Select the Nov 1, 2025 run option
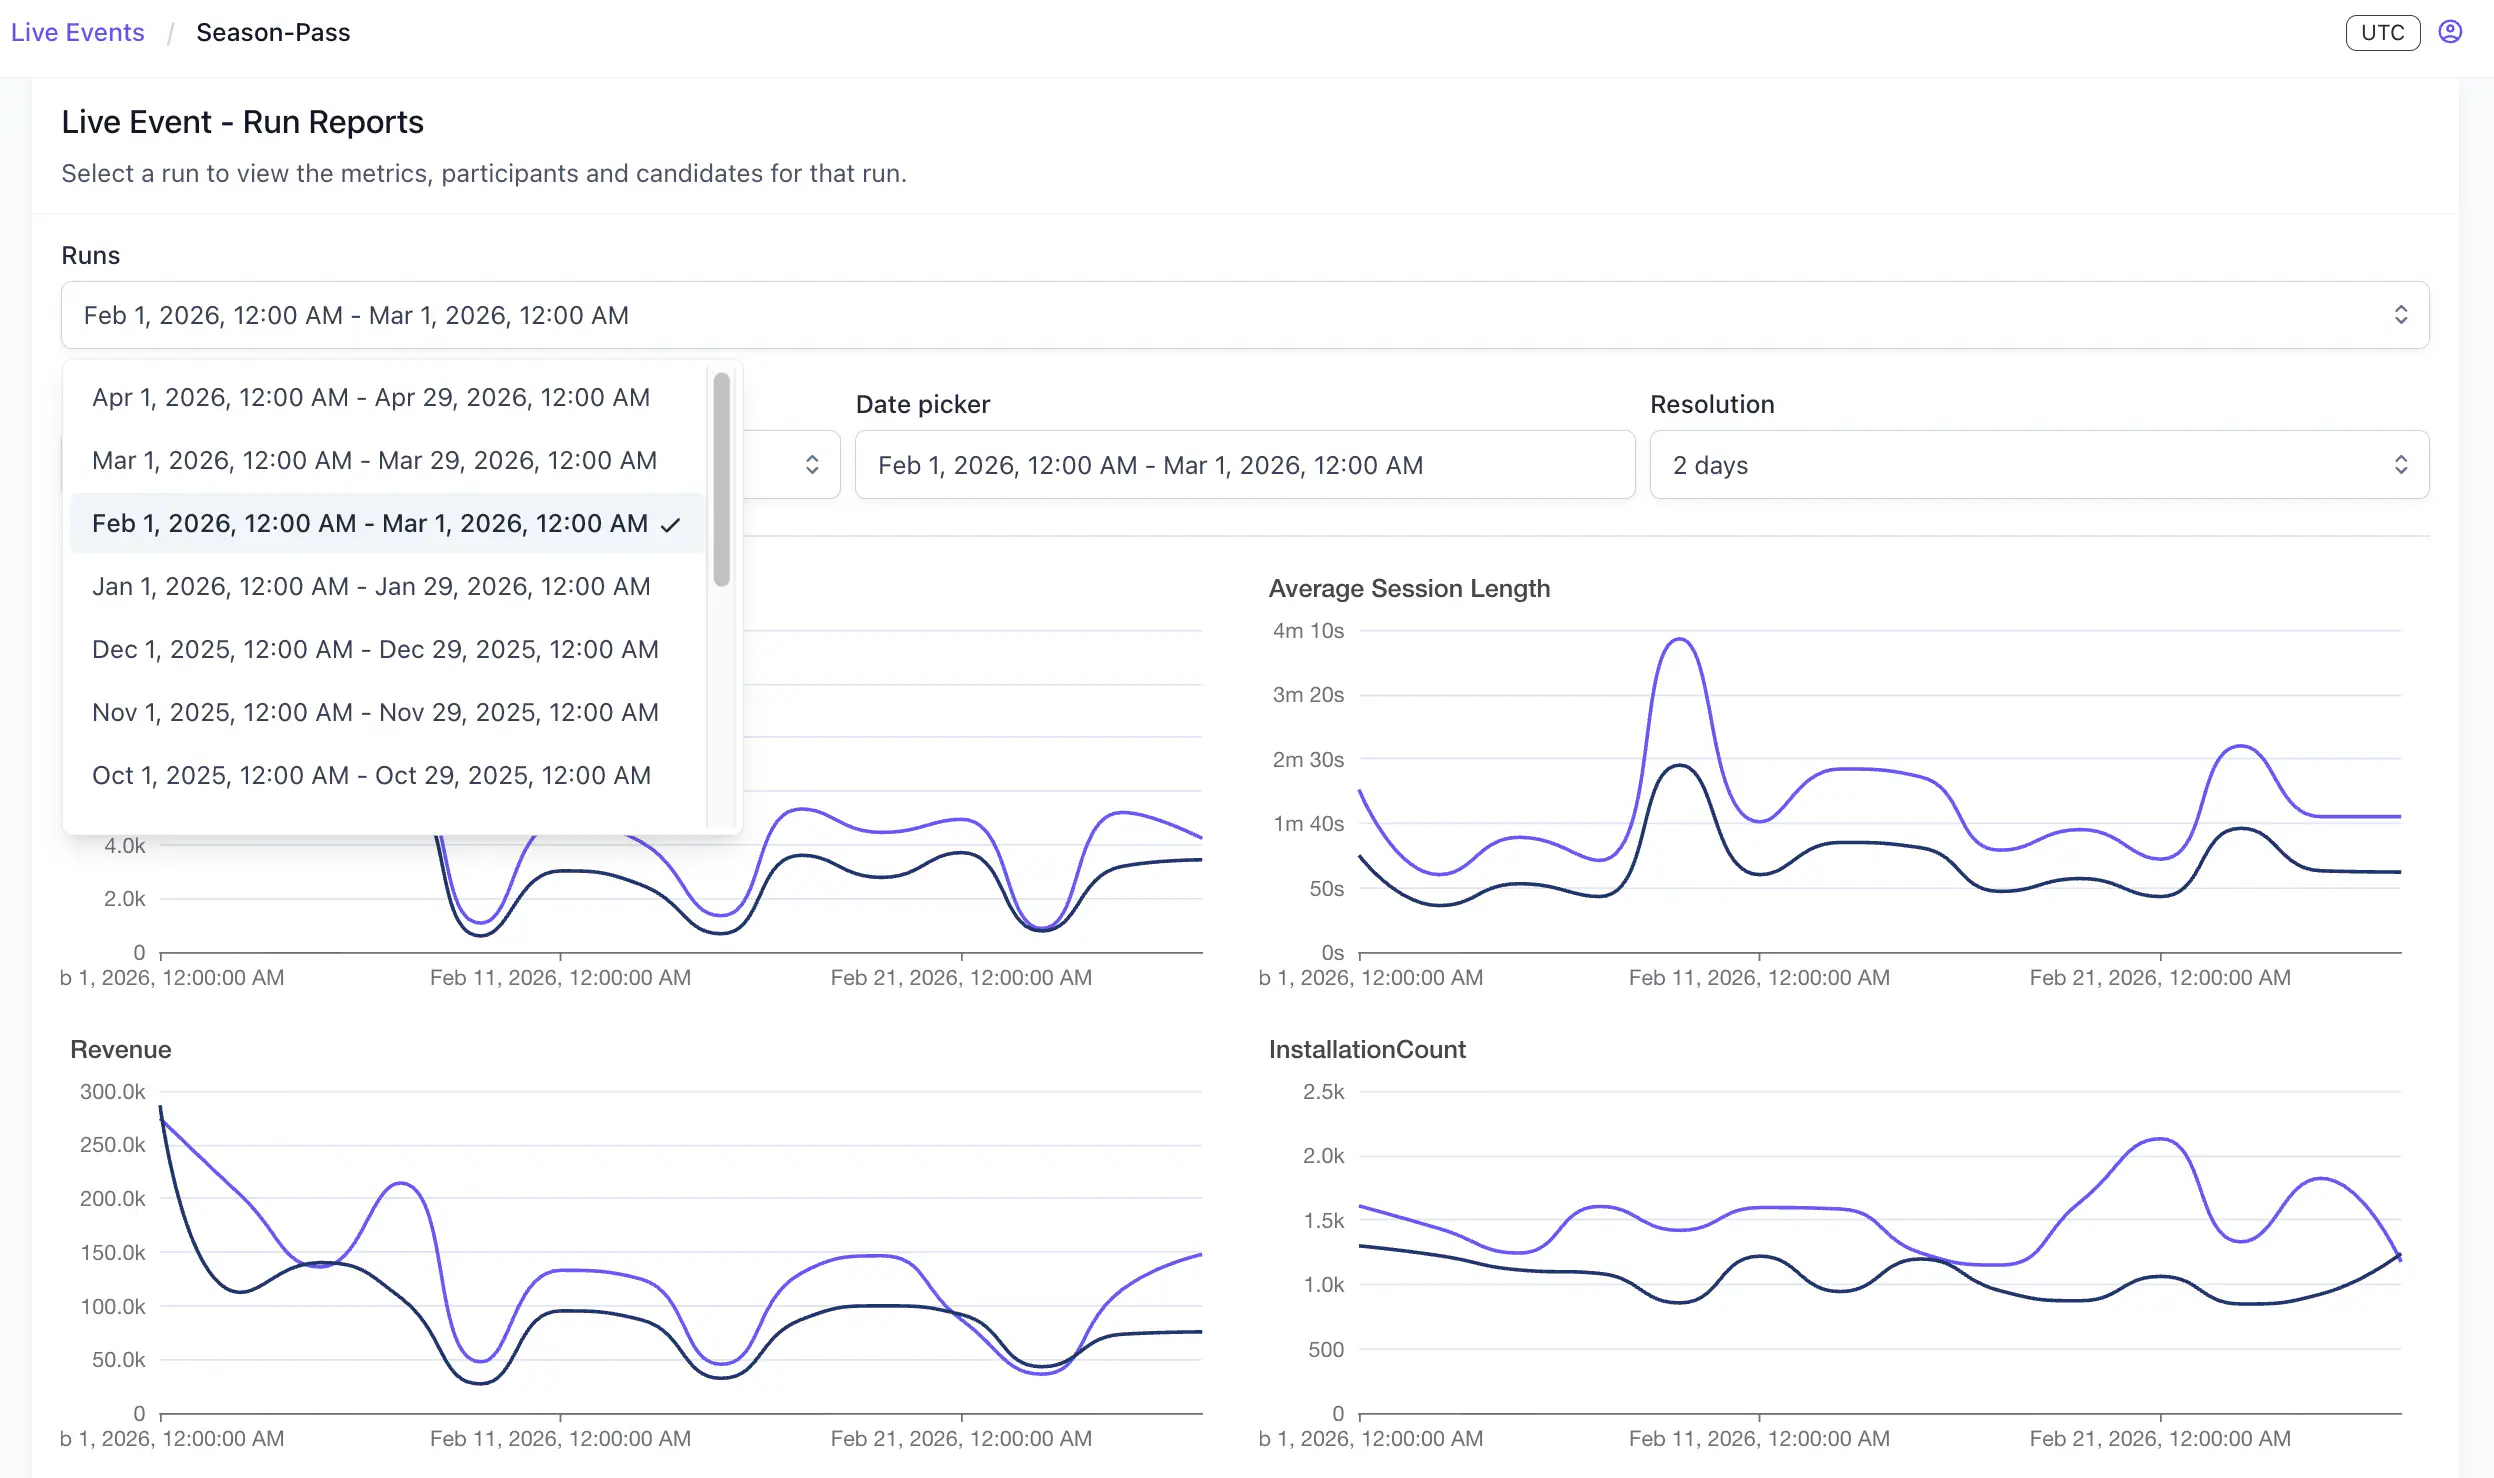This screenshot has width=2494, height=1478. (x=375, y=712)
